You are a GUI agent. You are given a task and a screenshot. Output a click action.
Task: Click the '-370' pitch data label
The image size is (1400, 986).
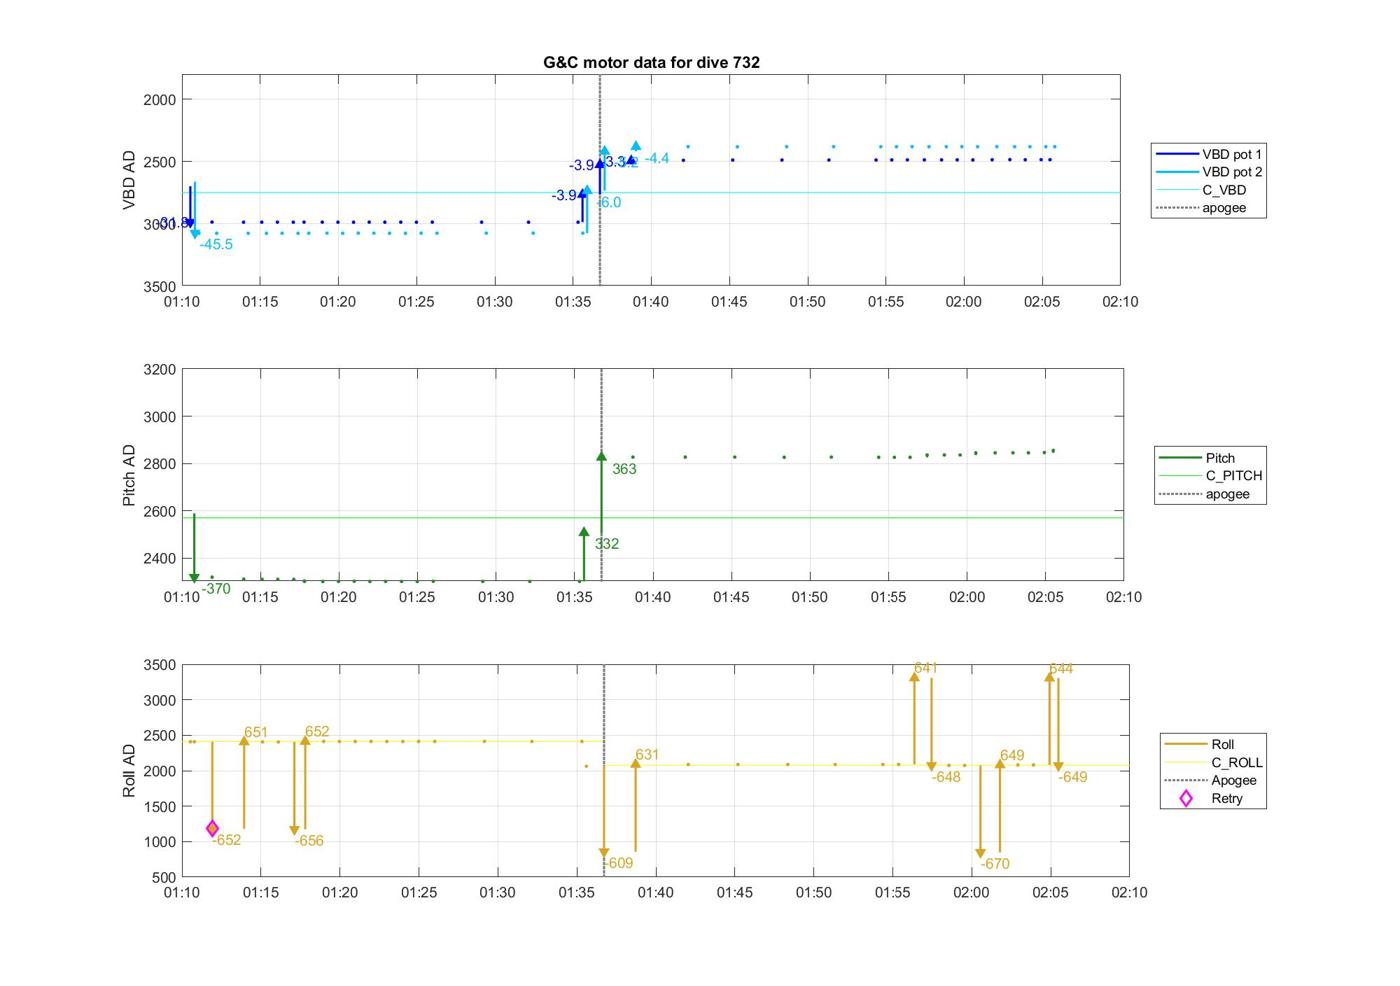(216, 589)
